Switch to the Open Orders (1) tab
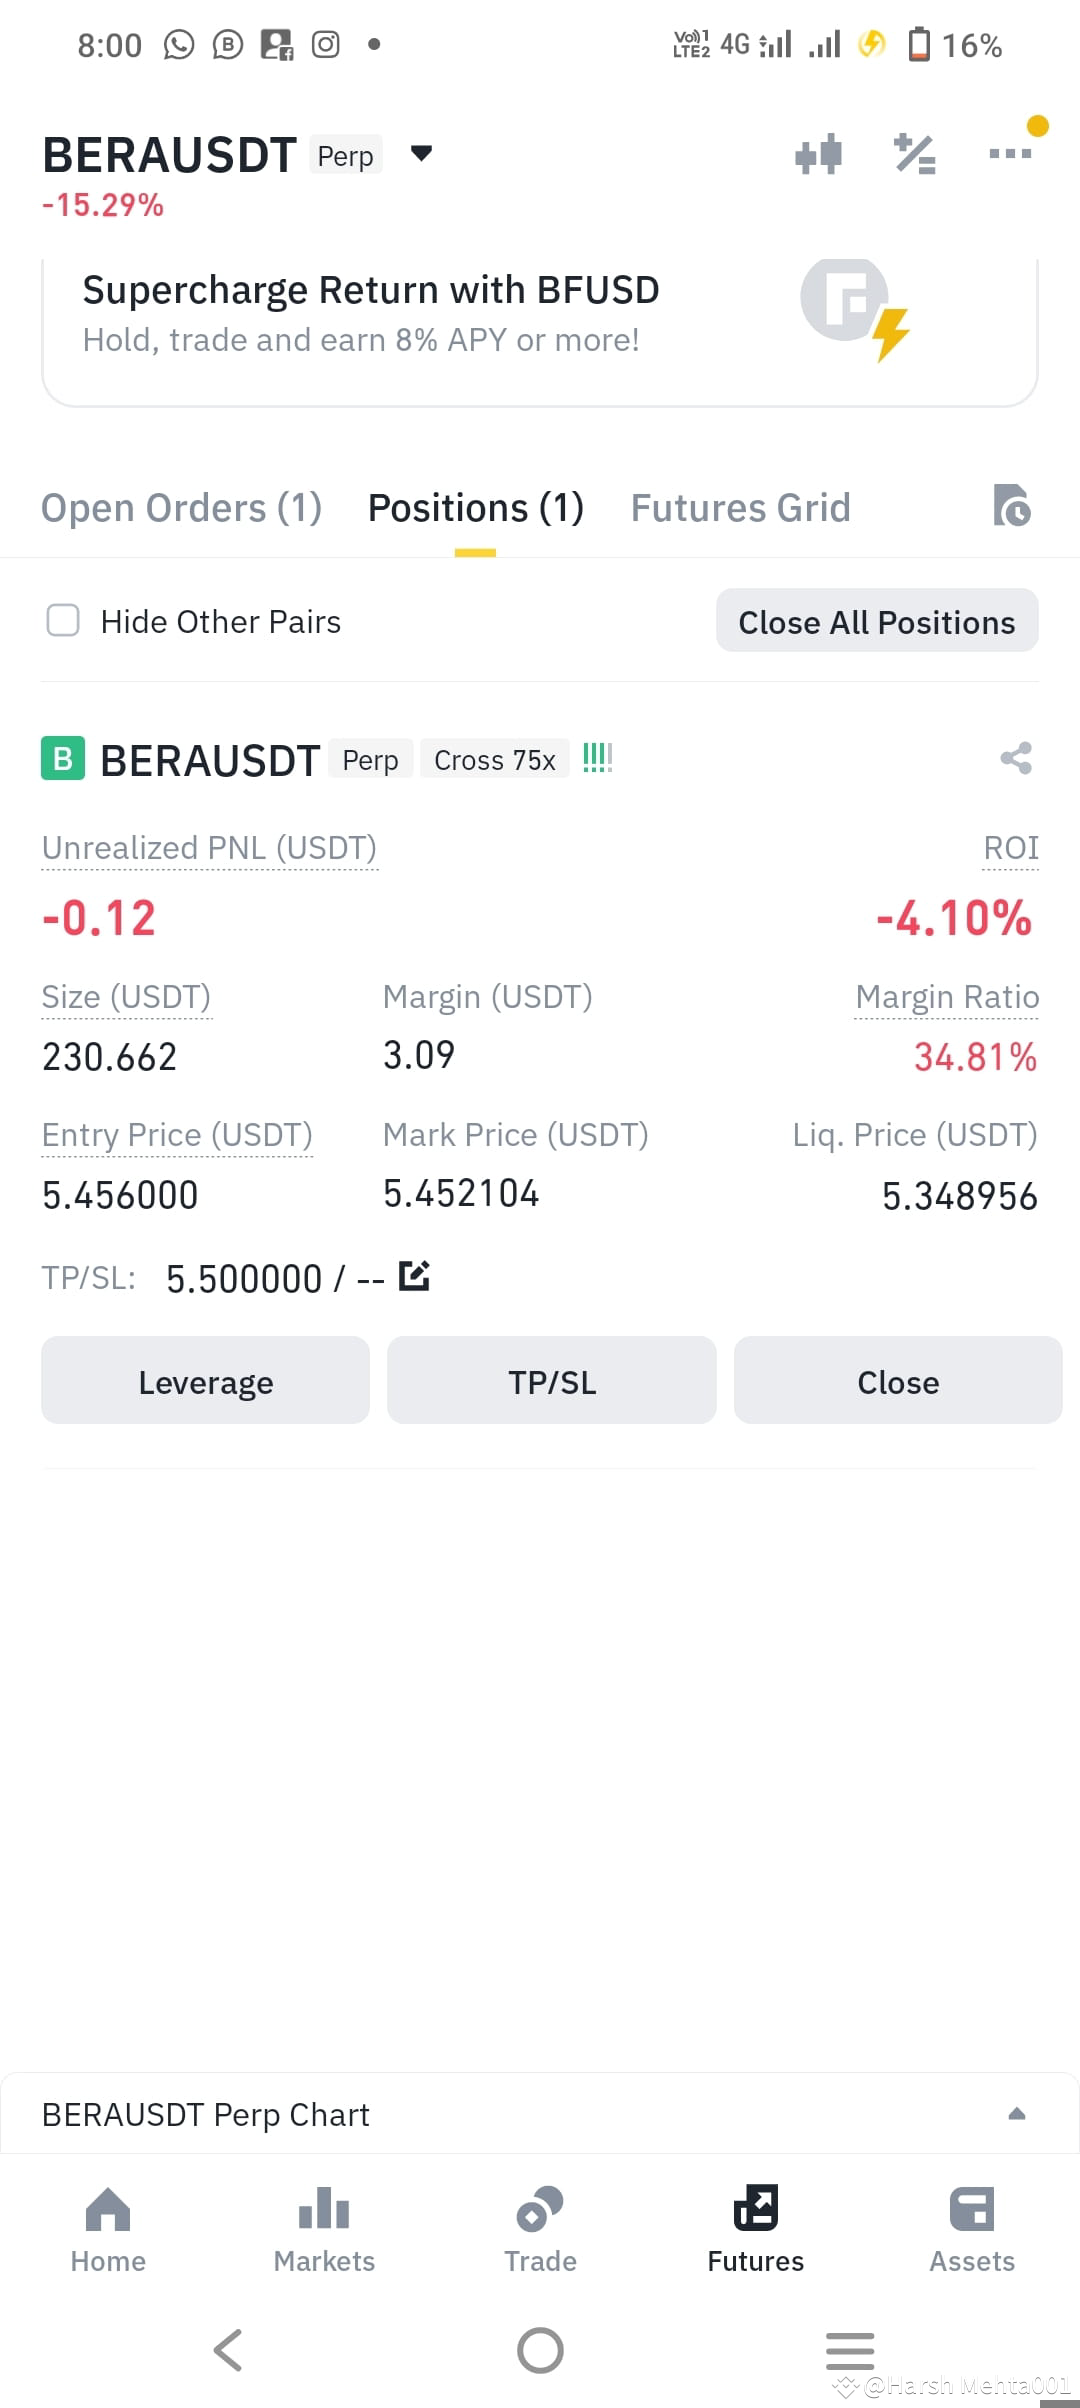Viewport: 1080px width, 2408px height. 181,508
